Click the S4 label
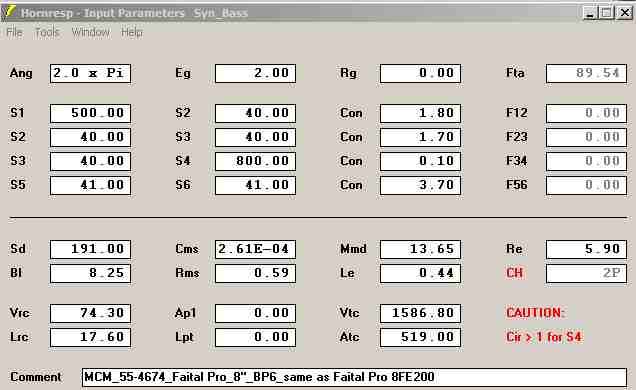 pyautogui.click(x=183, y=161)
